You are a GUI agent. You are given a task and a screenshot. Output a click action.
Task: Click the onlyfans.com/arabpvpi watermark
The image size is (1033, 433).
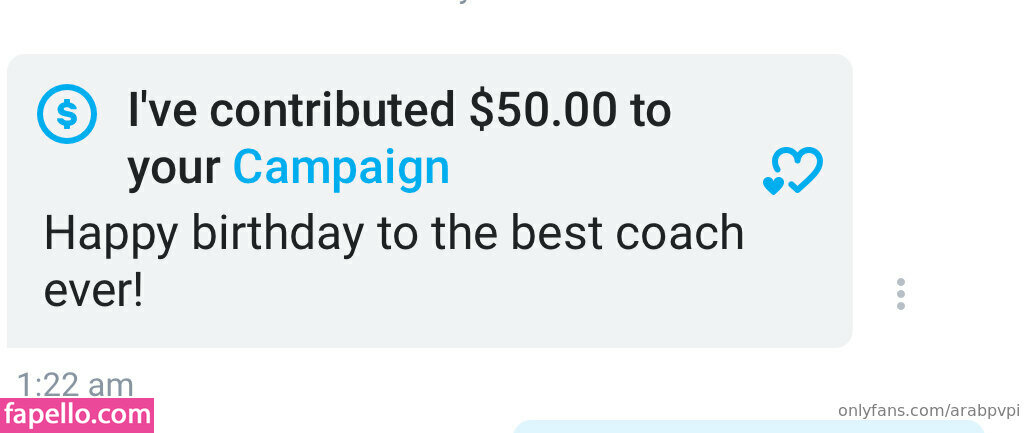coord(928,411)
